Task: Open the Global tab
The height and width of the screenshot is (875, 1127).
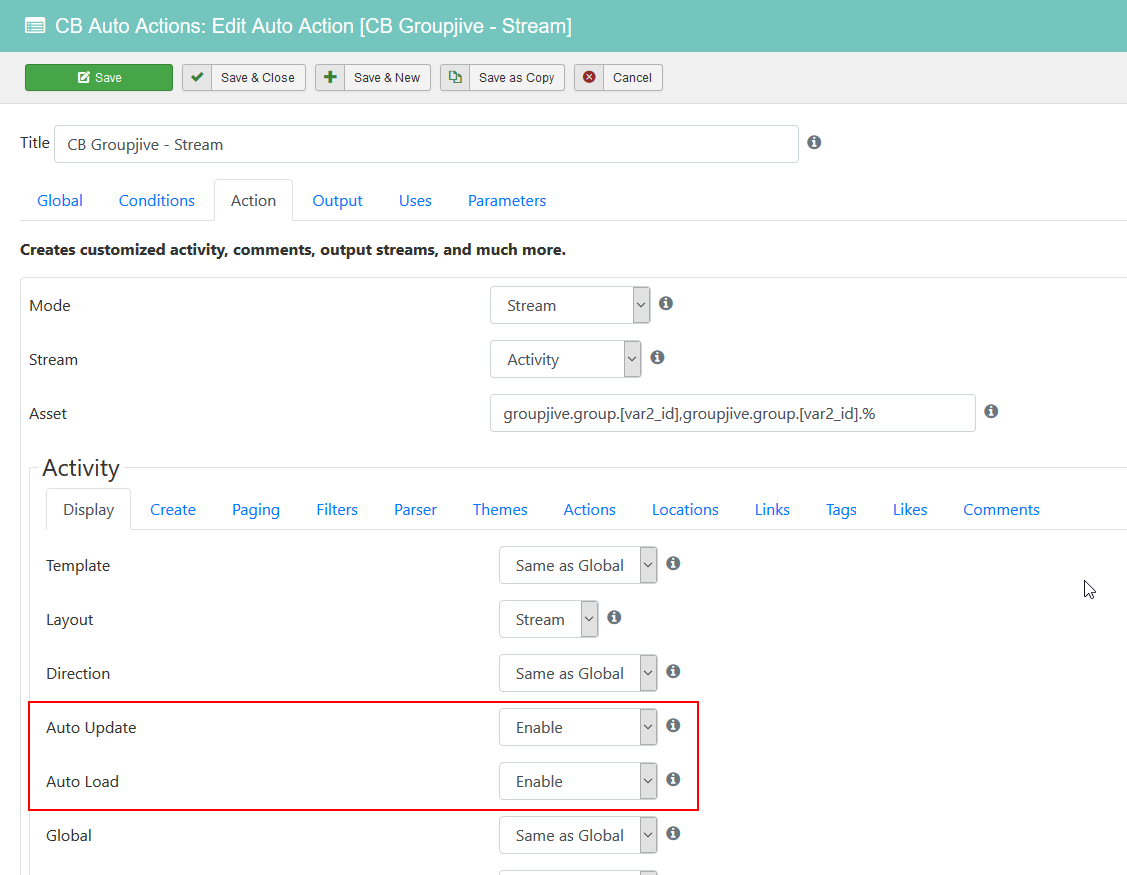Action: coord(60,201)
